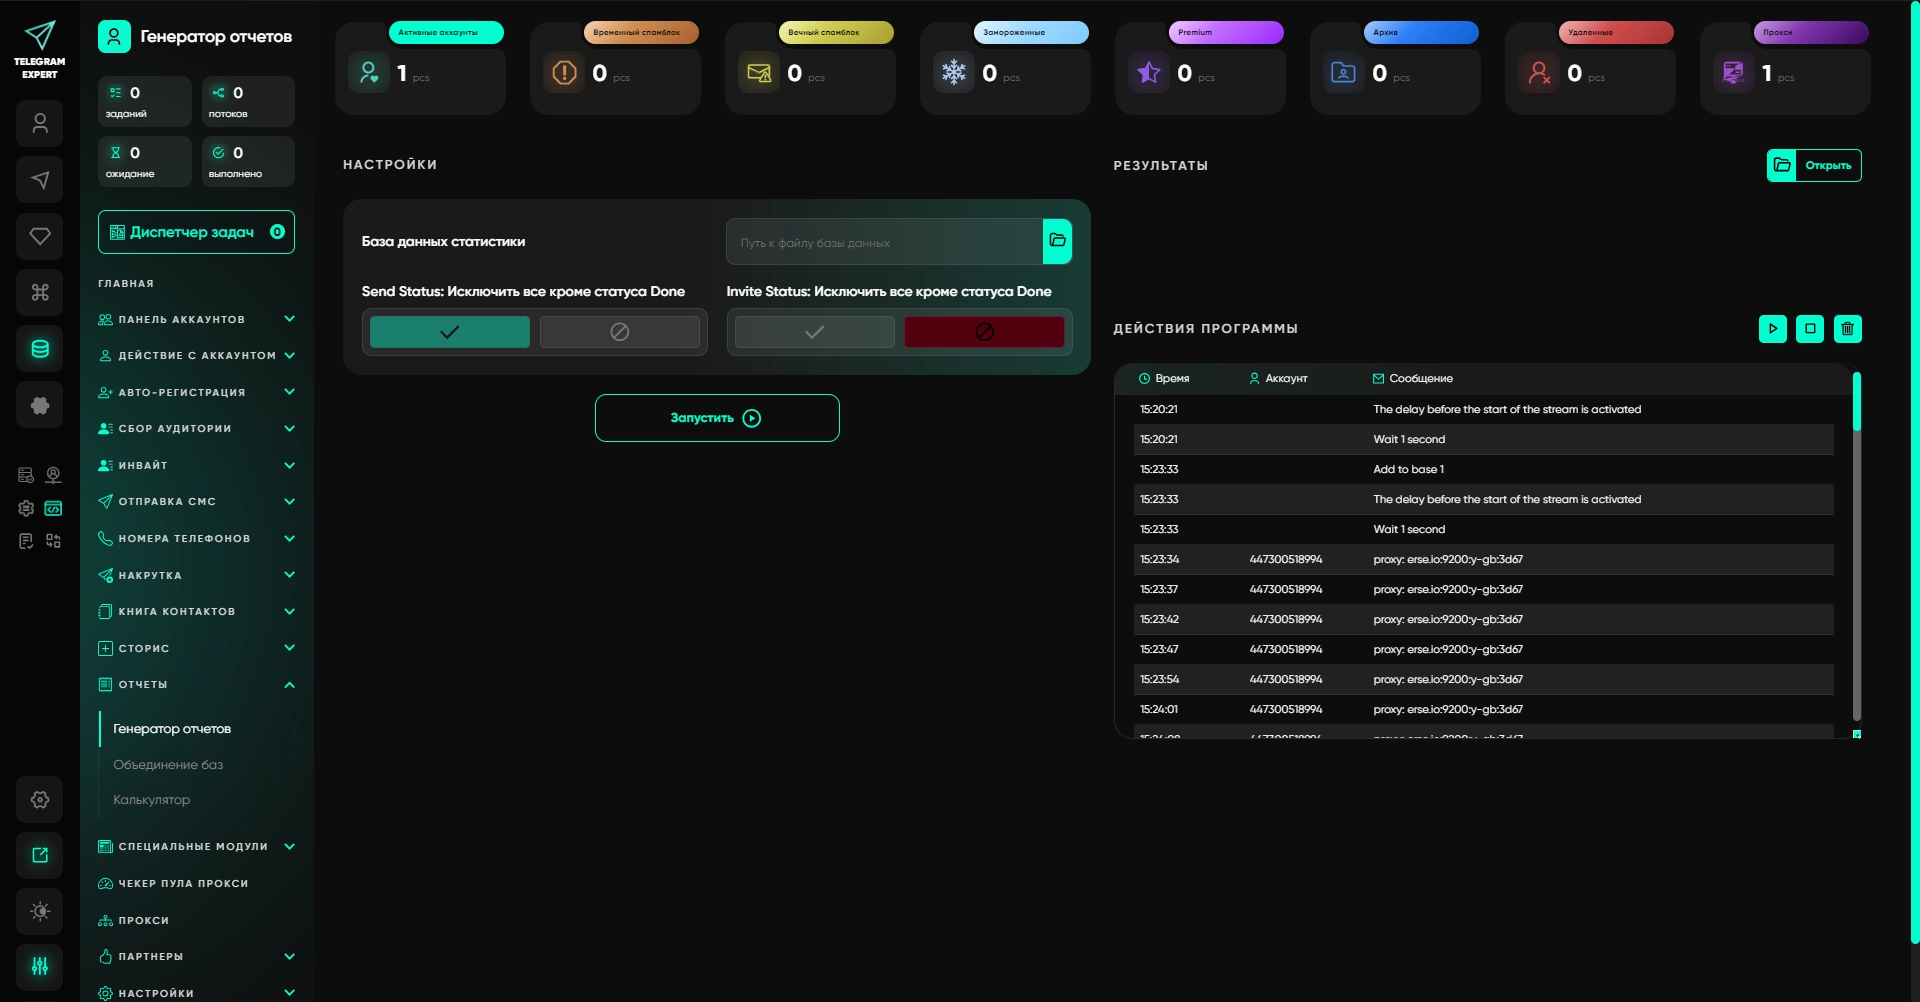This screenshot has width=1920, height=1002.
Task: Click the database file path input field
Action: 885,242
